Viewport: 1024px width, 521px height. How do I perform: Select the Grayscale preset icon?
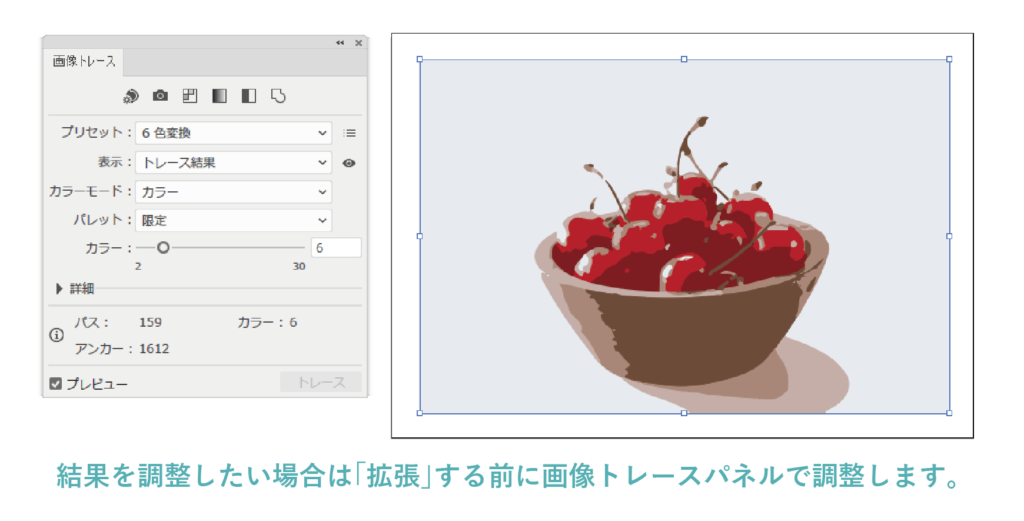coord(219,96)
